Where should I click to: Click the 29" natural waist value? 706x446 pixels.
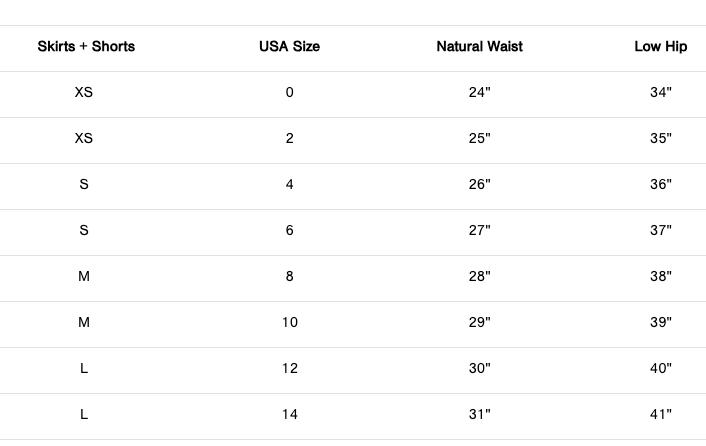479,323
